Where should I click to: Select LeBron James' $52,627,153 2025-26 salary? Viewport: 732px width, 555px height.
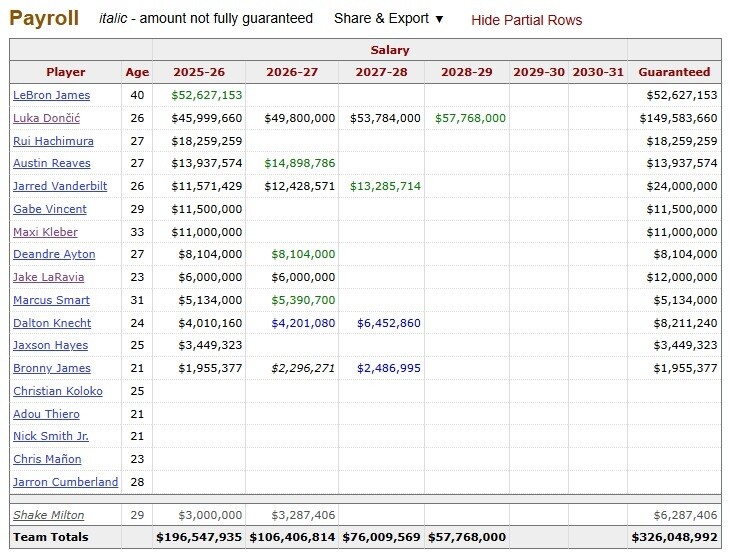[206, 95]
